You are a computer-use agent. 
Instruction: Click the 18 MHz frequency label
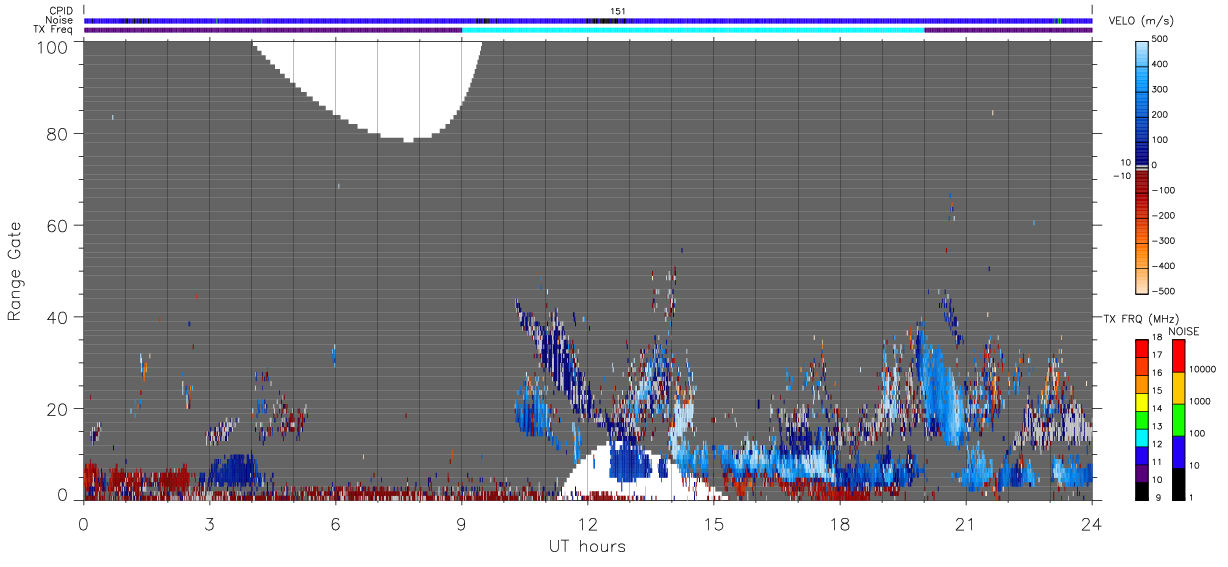pos(1155,339)
